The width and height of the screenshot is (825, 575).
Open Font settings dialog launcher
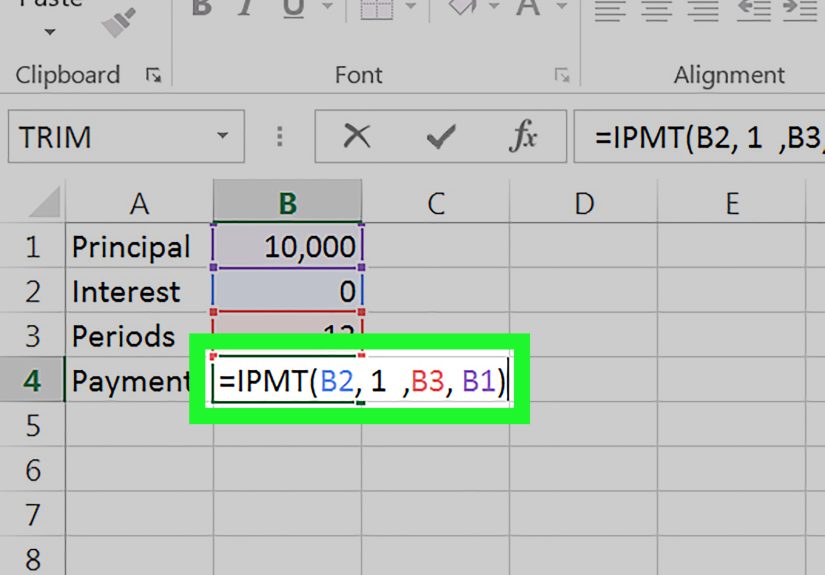click(x=561, y=75)
